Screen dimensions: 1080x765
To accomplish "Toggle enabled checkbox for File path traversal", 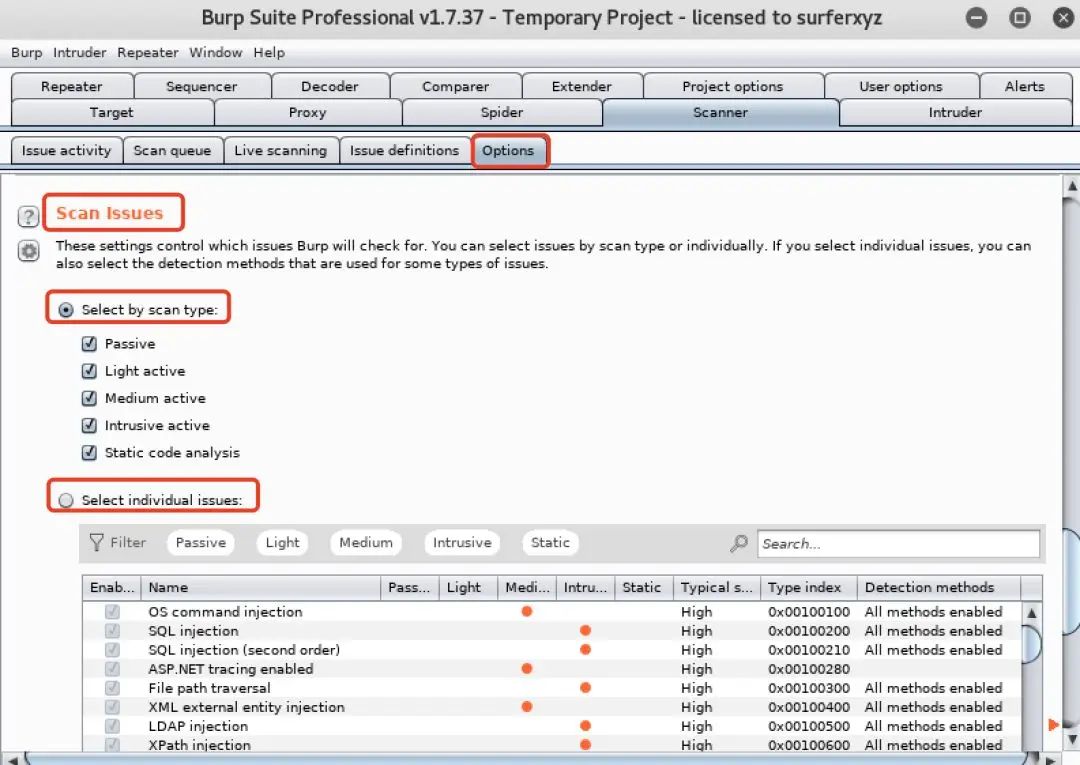I will click(112, 688).
